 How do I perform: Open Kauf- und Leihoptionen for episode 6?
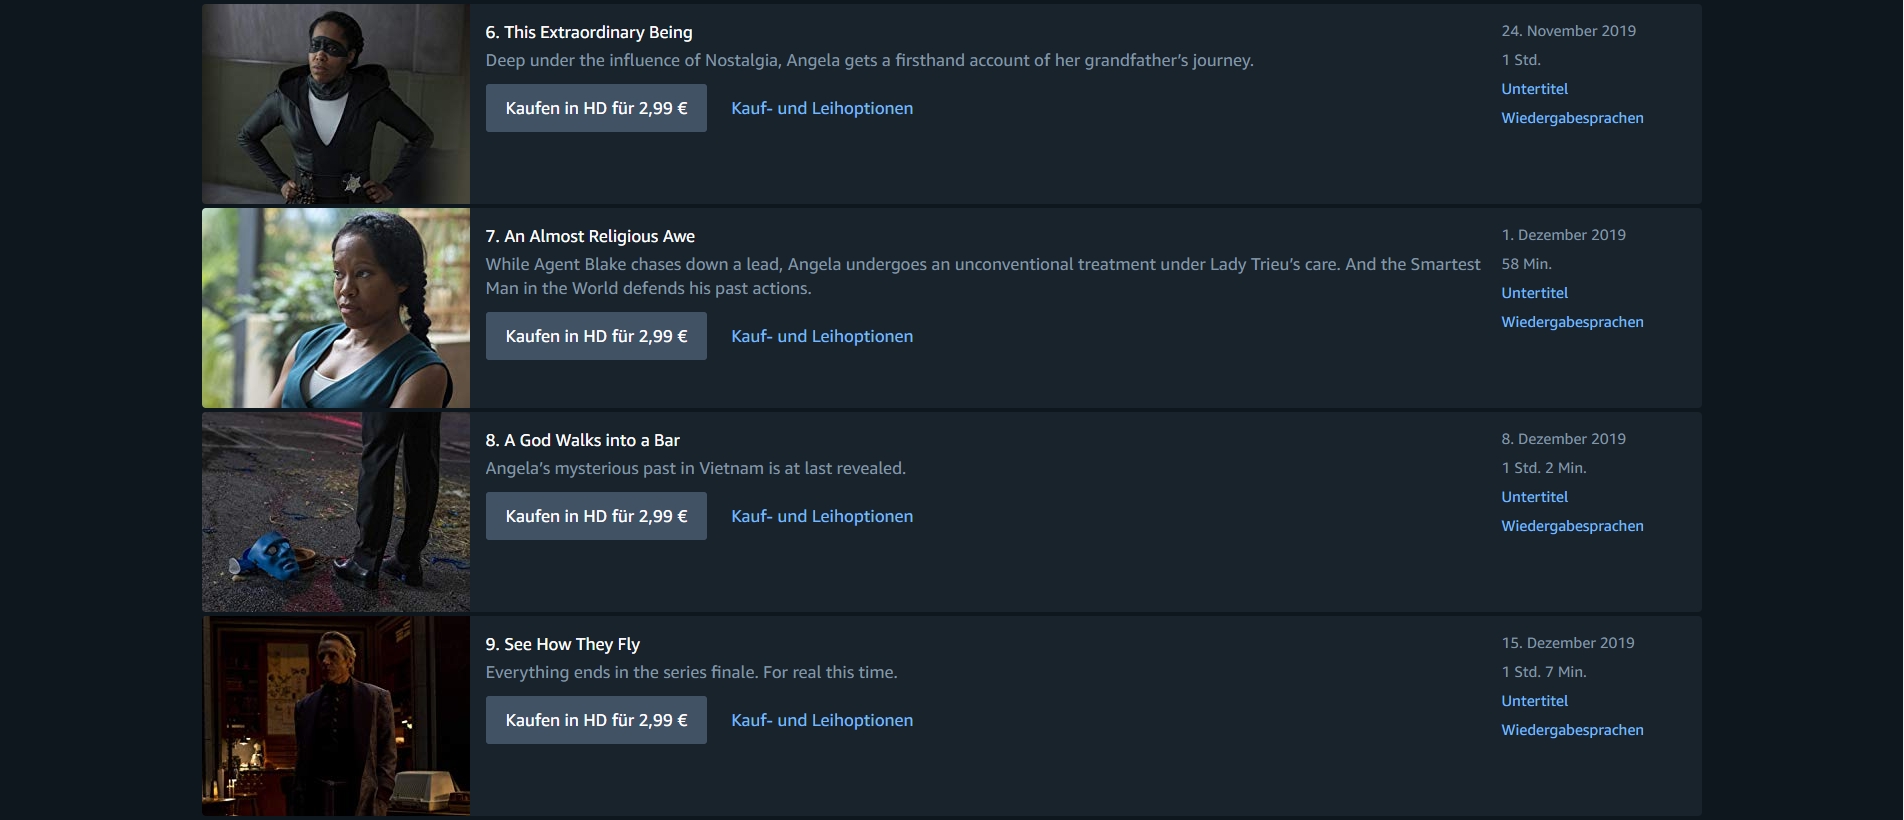point(822,108)
